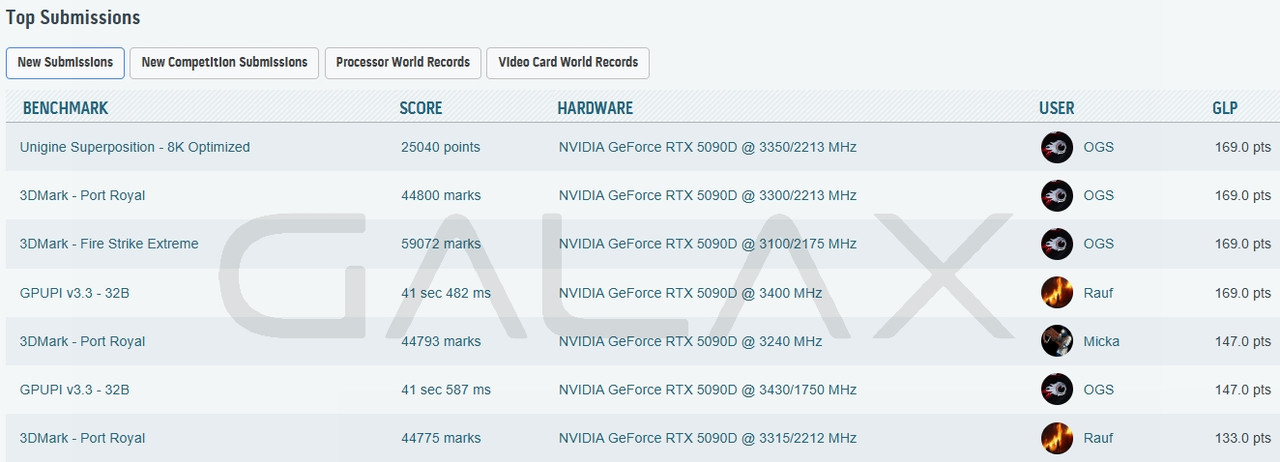Open RTX 5090D @ 3400 MHz hardware link
This screenshot has height=462, width=1280.
click(x=691, y=293)
